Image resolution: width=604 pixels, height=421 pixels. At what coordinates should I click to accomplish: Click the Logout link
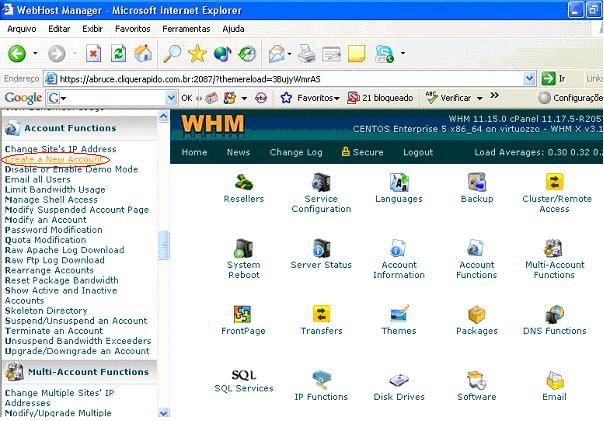[418, 153]
